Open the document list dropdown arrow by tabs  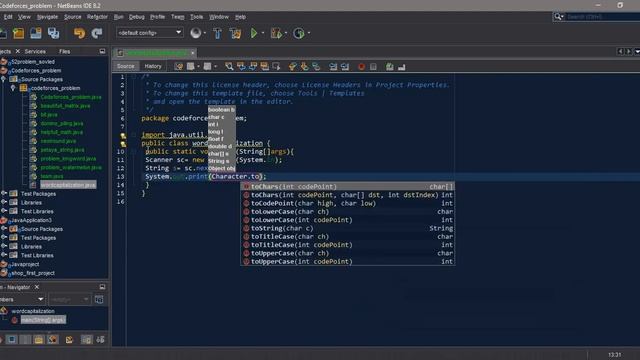637,51
